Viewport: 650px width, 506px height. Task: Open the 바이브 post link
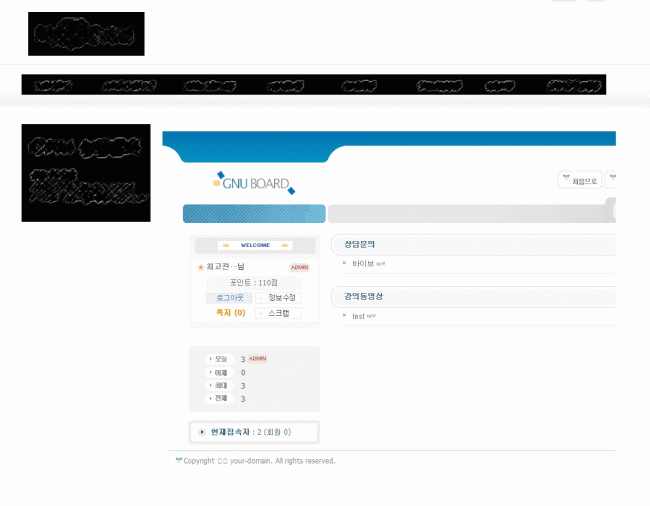click(x=362, y=264)
